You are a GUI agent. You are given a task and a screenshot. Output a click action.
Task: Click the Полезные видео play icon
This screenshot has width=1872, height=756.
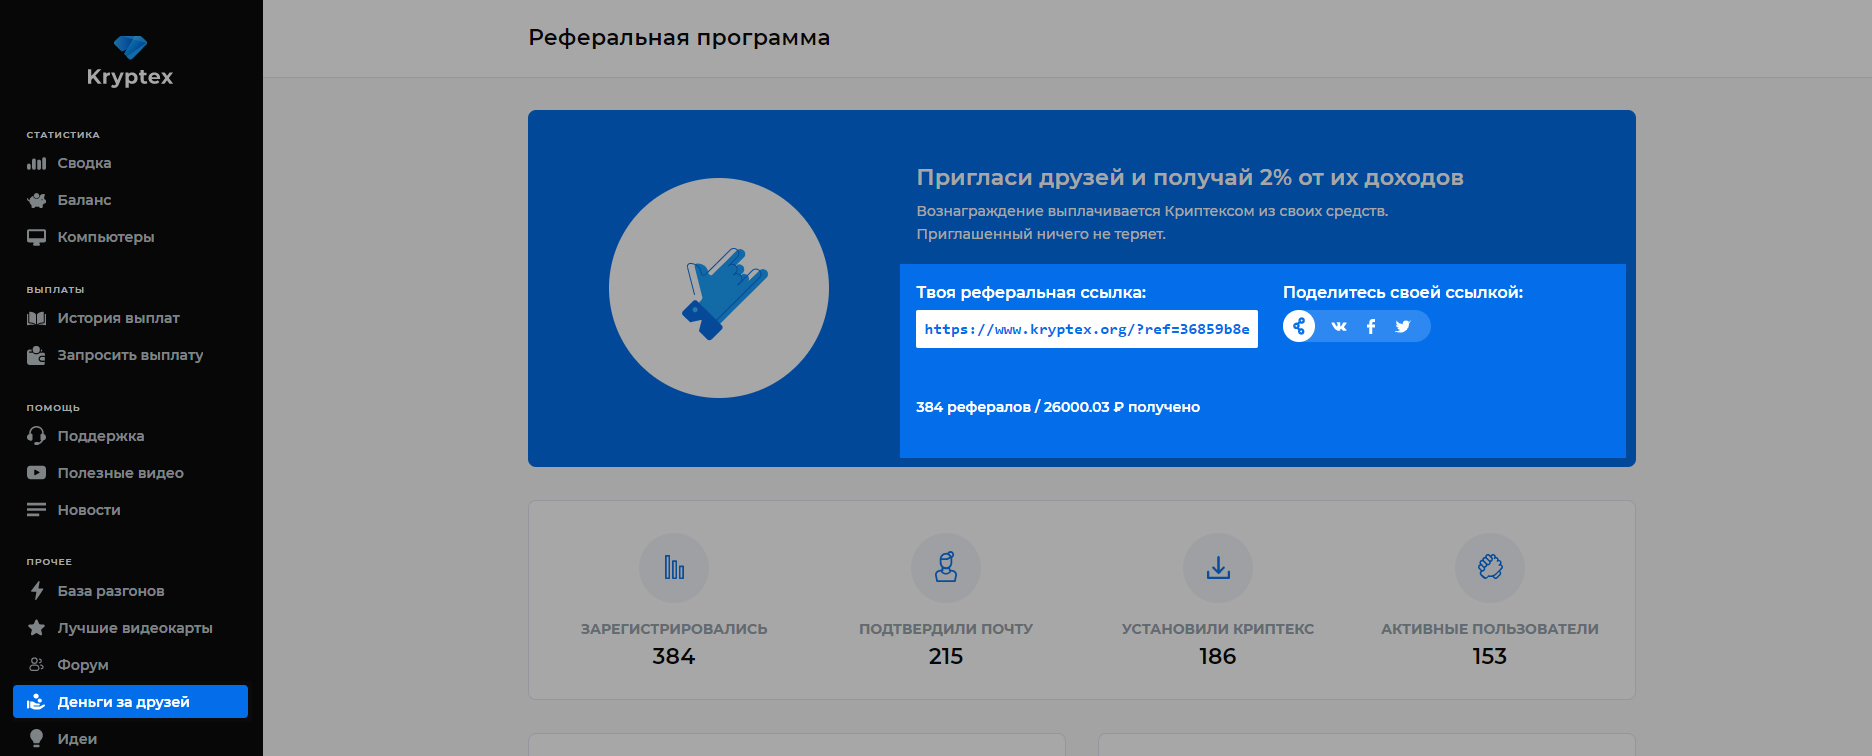[x=36, y=473]
